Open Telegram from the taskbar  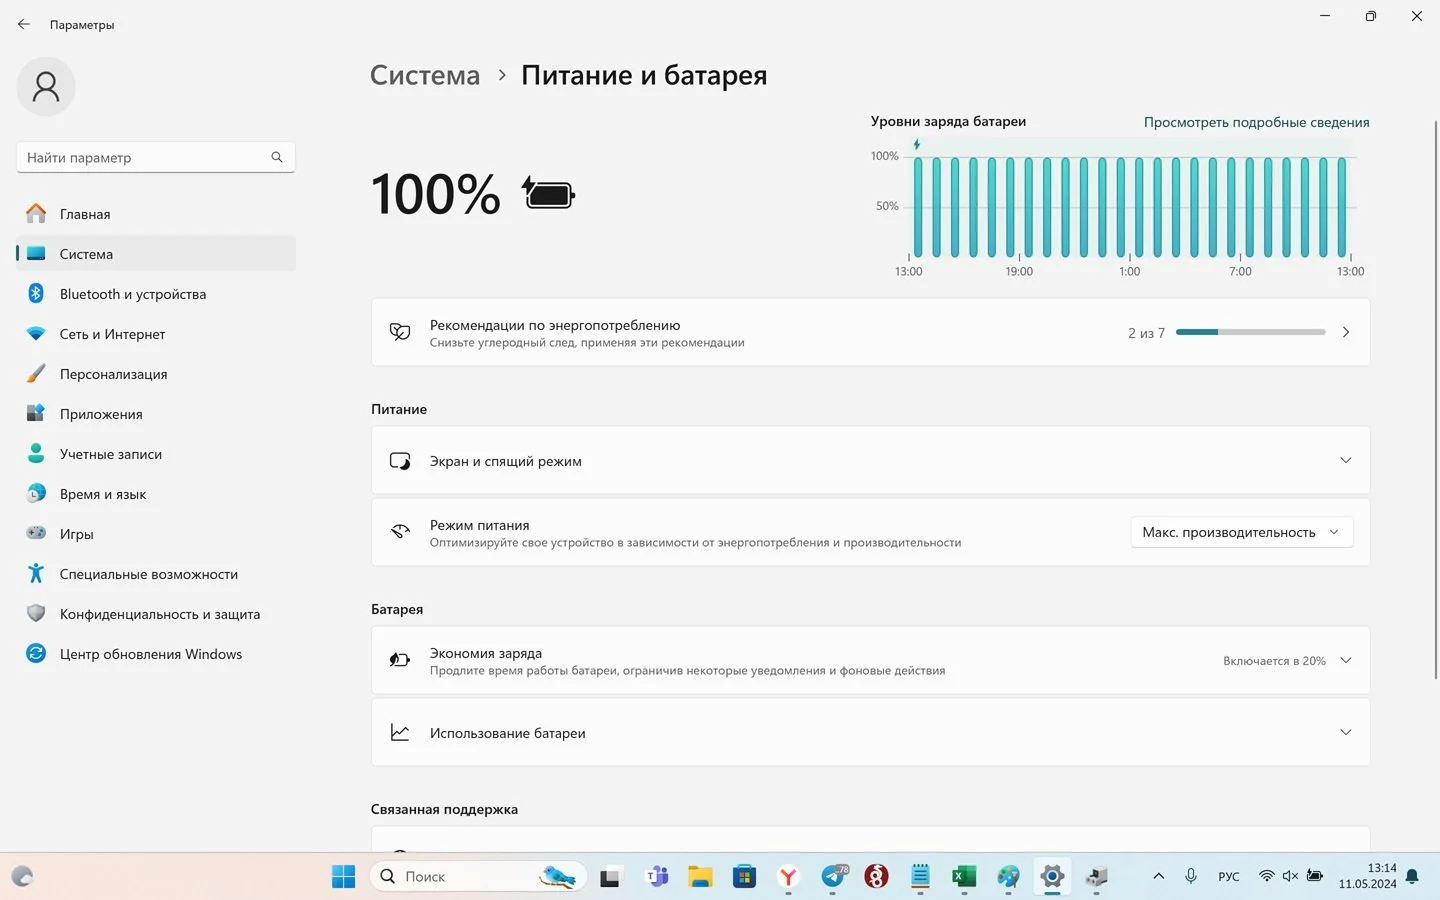[833, 877]
